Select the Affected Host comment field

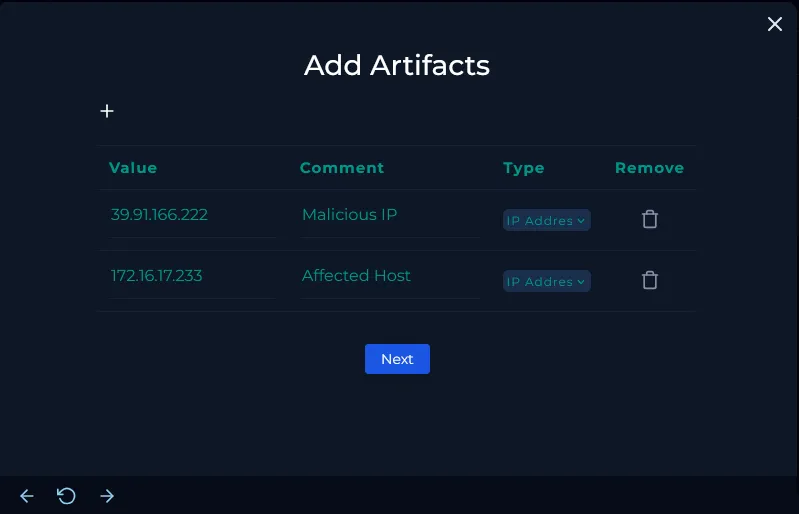(x=389, y=276)
